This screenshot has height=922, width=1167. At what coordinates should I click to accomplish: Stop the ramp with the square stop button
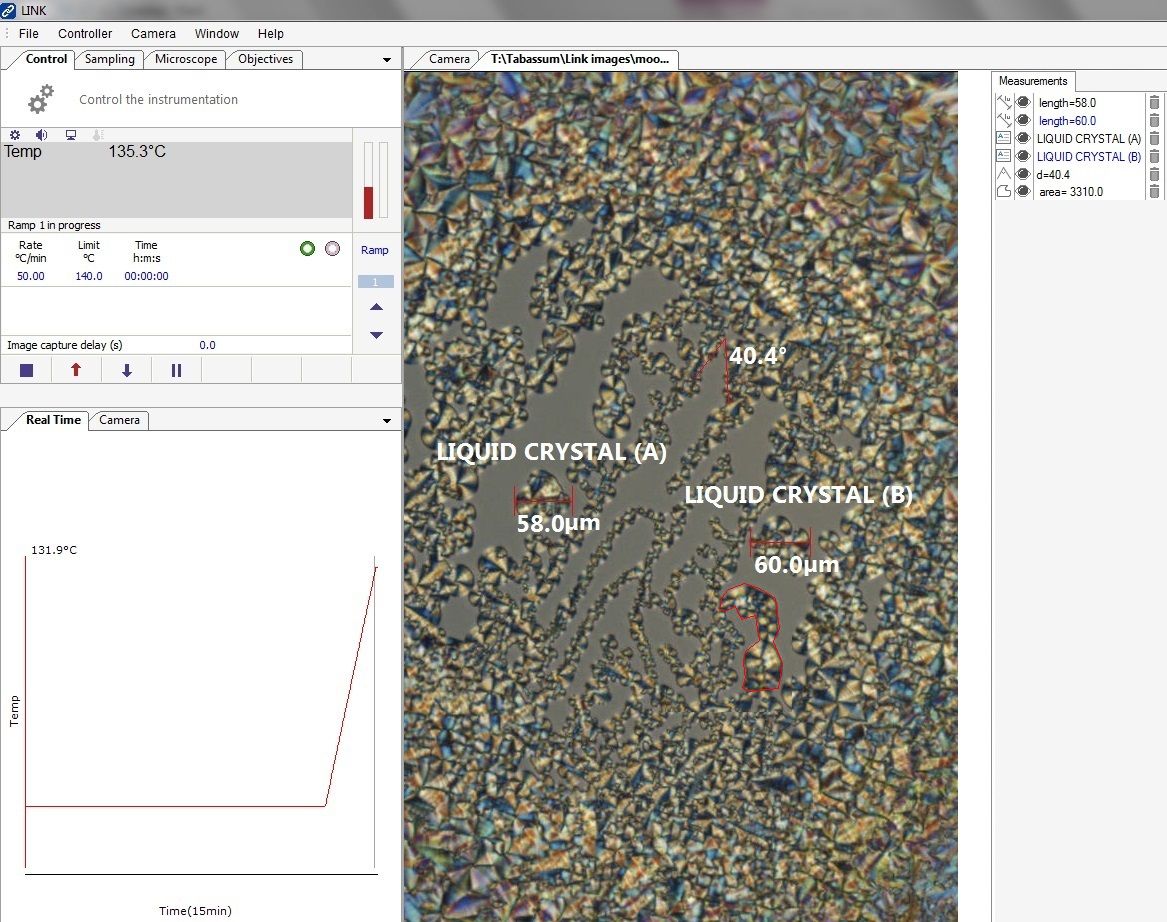pos(26,370)
